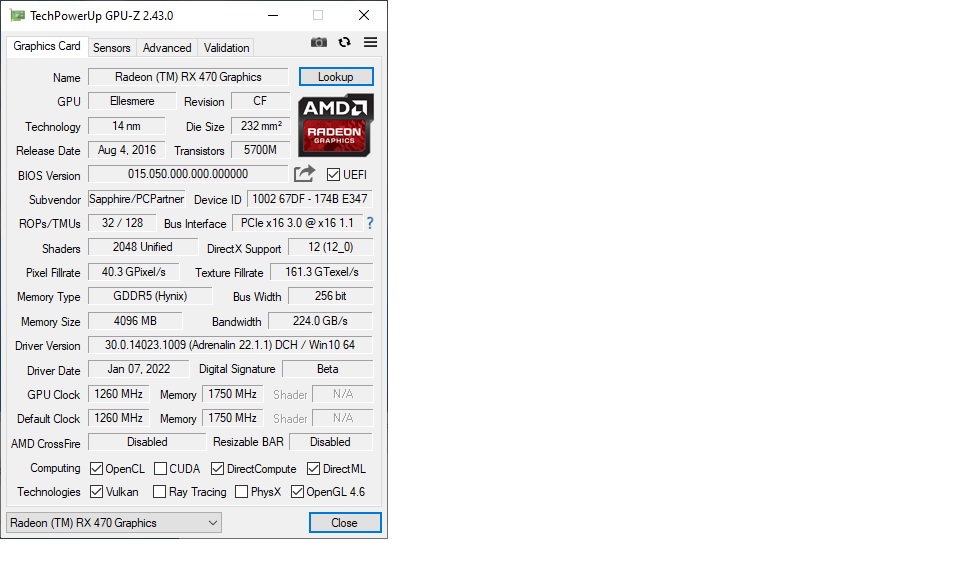Click the Memory 1750 MHz field in GPU Clock row
This screenshot has width=966, height=573.
click(x=232, y=393)
